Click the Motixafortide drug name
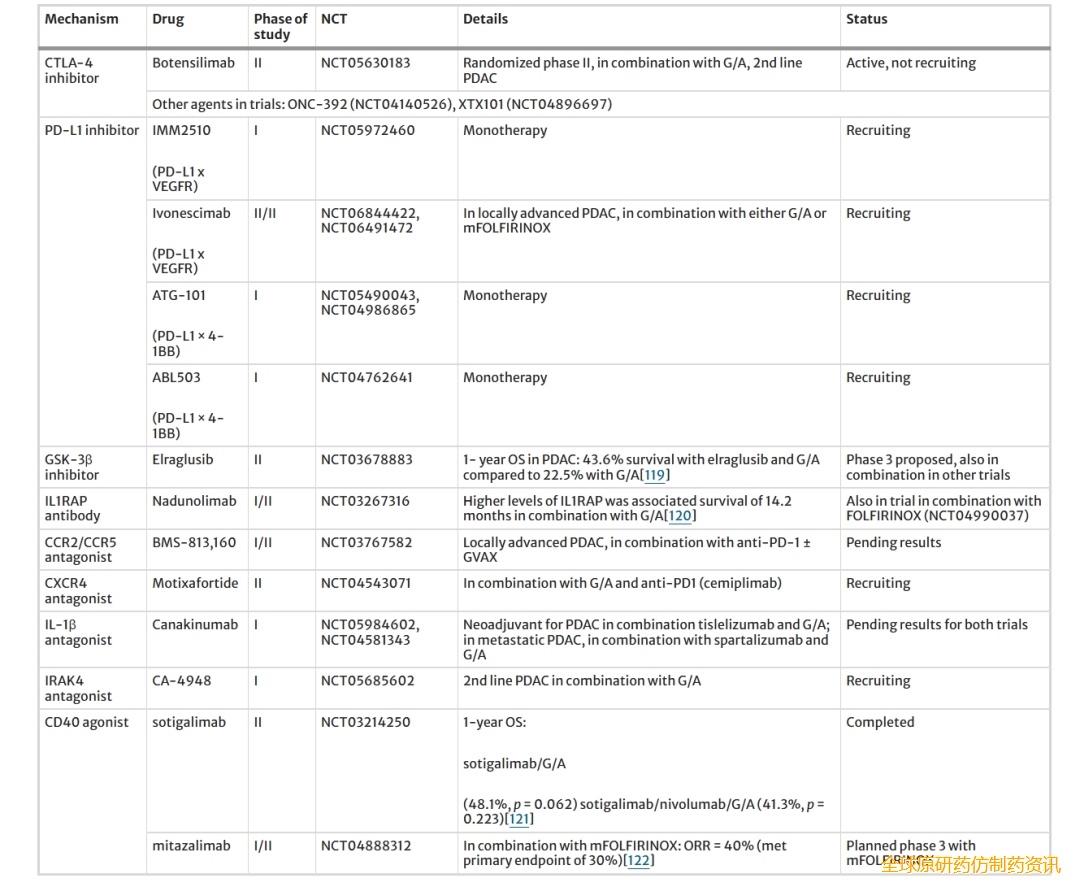The height and width of the screenshot is (887, 1080). tap(195, 583)
